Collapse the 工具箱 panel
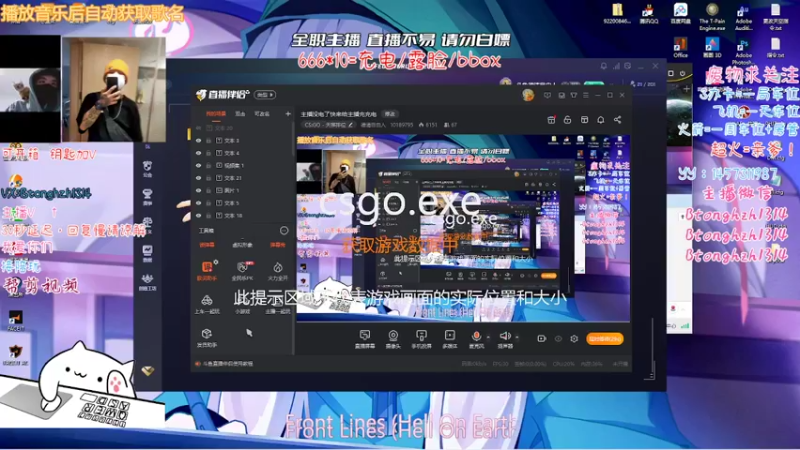Screen dimensions: 800x450 (284, 231)
